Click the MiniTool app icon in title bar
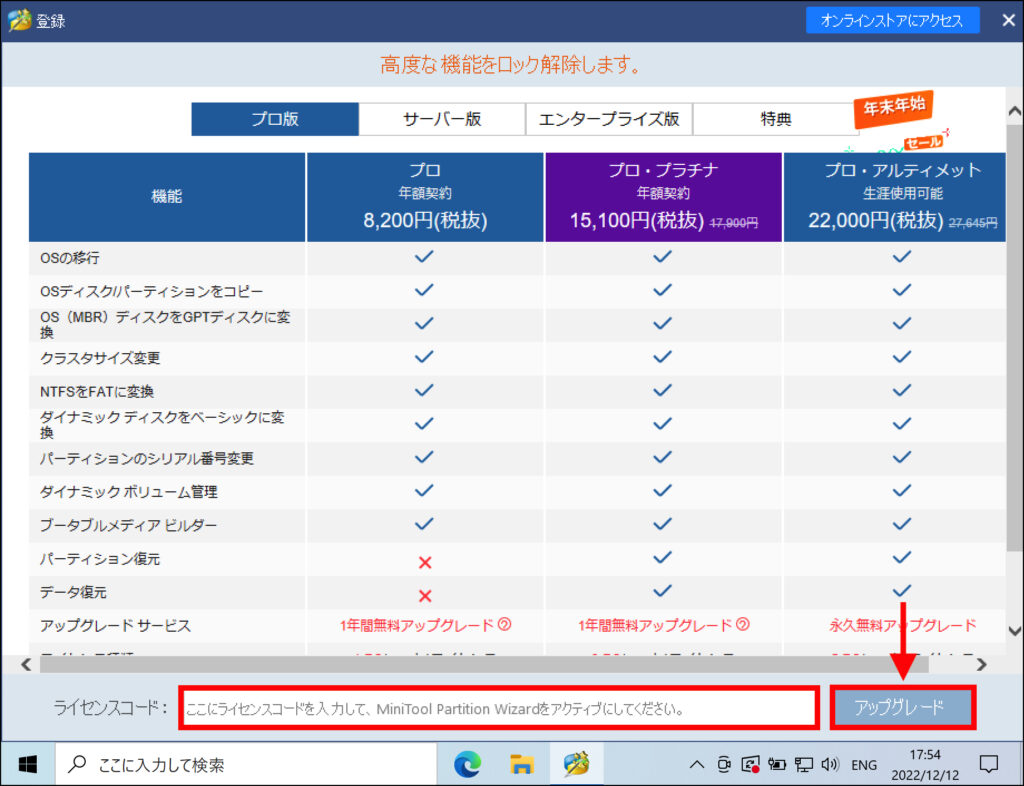This screenshot has height=786, width=1024. (19, 21)
